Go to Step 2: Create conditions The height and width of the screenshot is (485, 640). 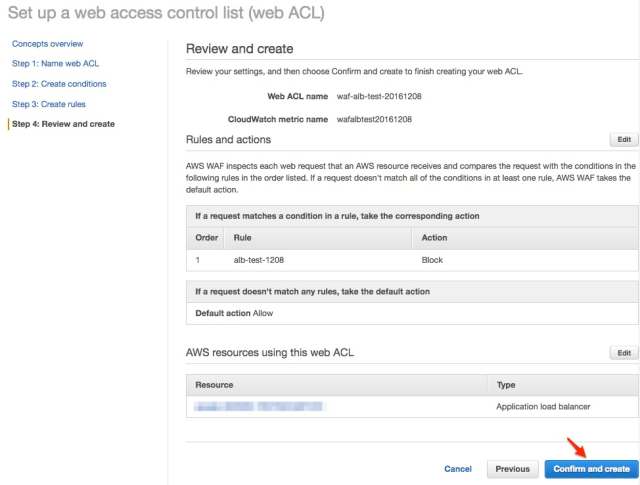coord(59,84)
